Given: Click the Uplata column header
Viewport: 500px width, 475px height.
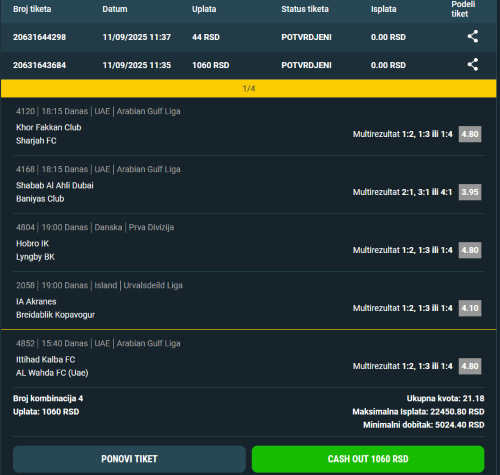Looking at the screenshot, I should point(204,9).
